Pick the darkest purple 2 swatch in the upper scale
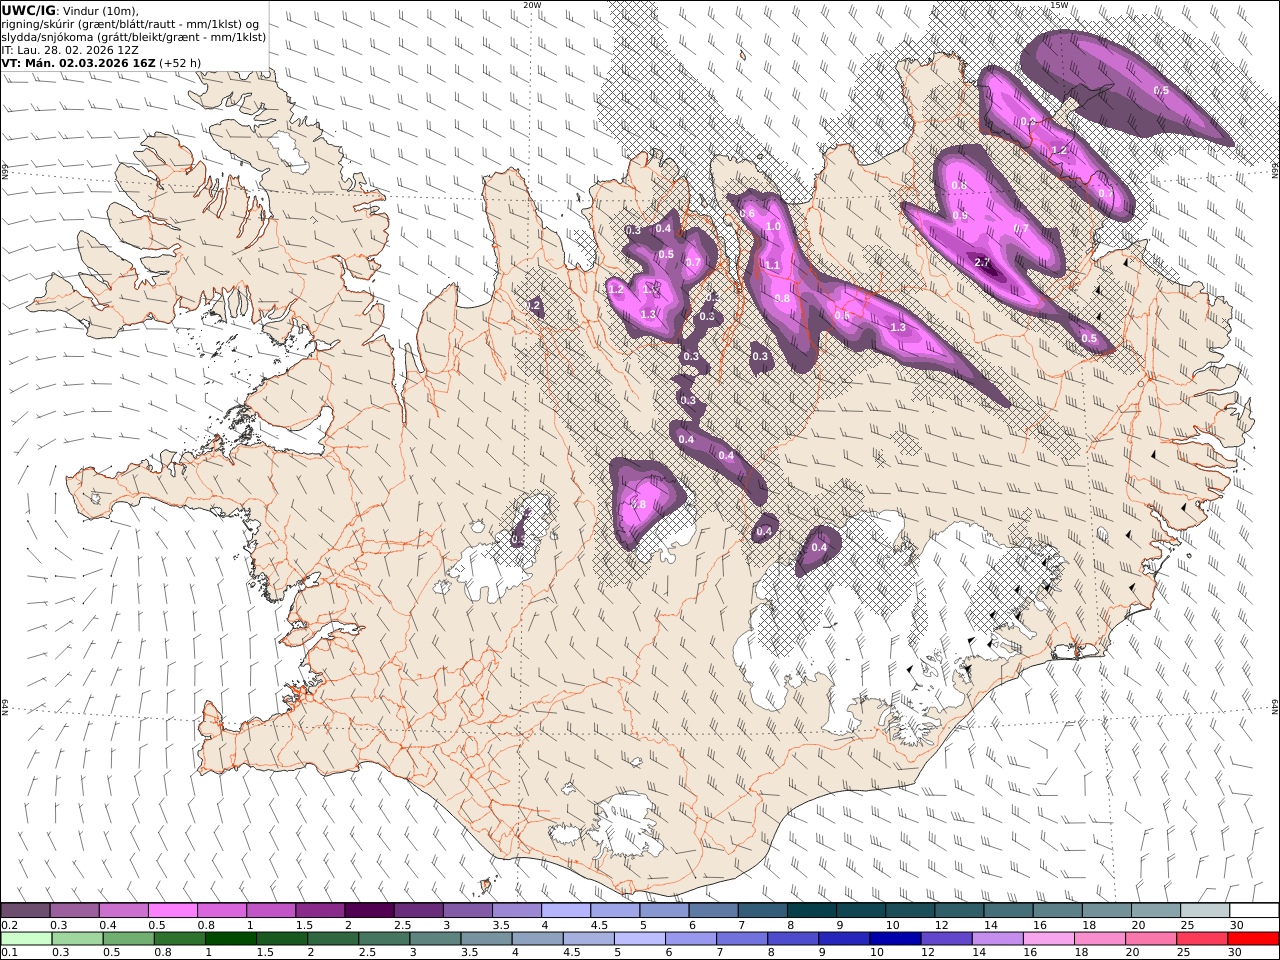 pyautogui.click(x=369, y=910)
